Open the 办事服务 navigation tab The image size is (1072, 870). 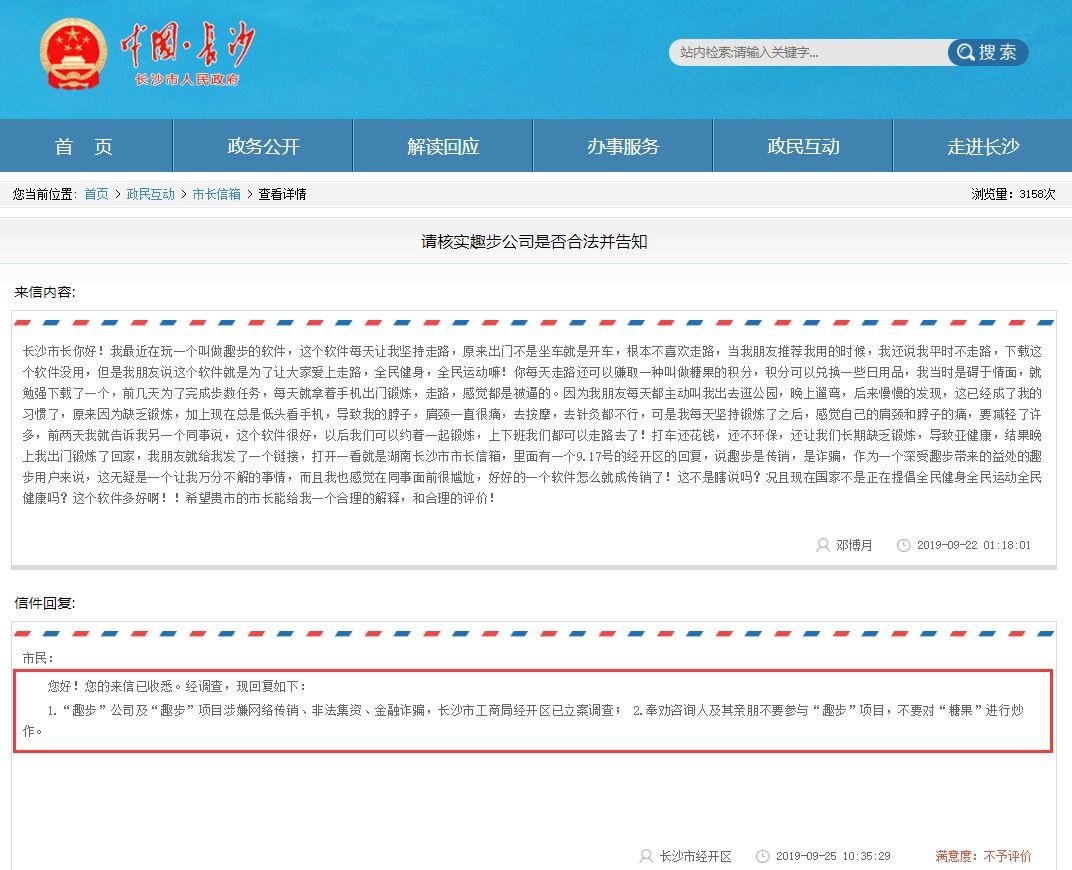pos(623,146)
